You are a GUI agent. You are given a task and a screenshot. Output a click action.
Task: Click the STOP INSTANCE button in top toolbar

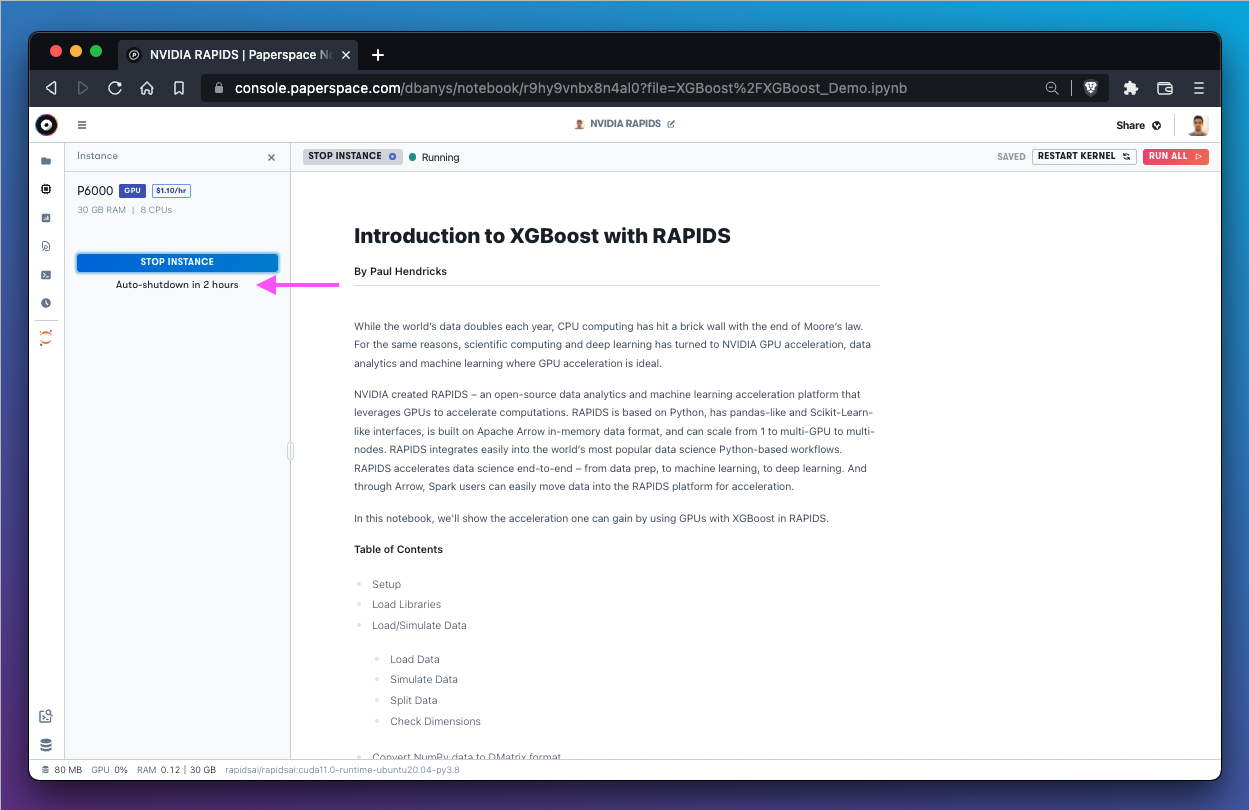click(x=352, y=156)
